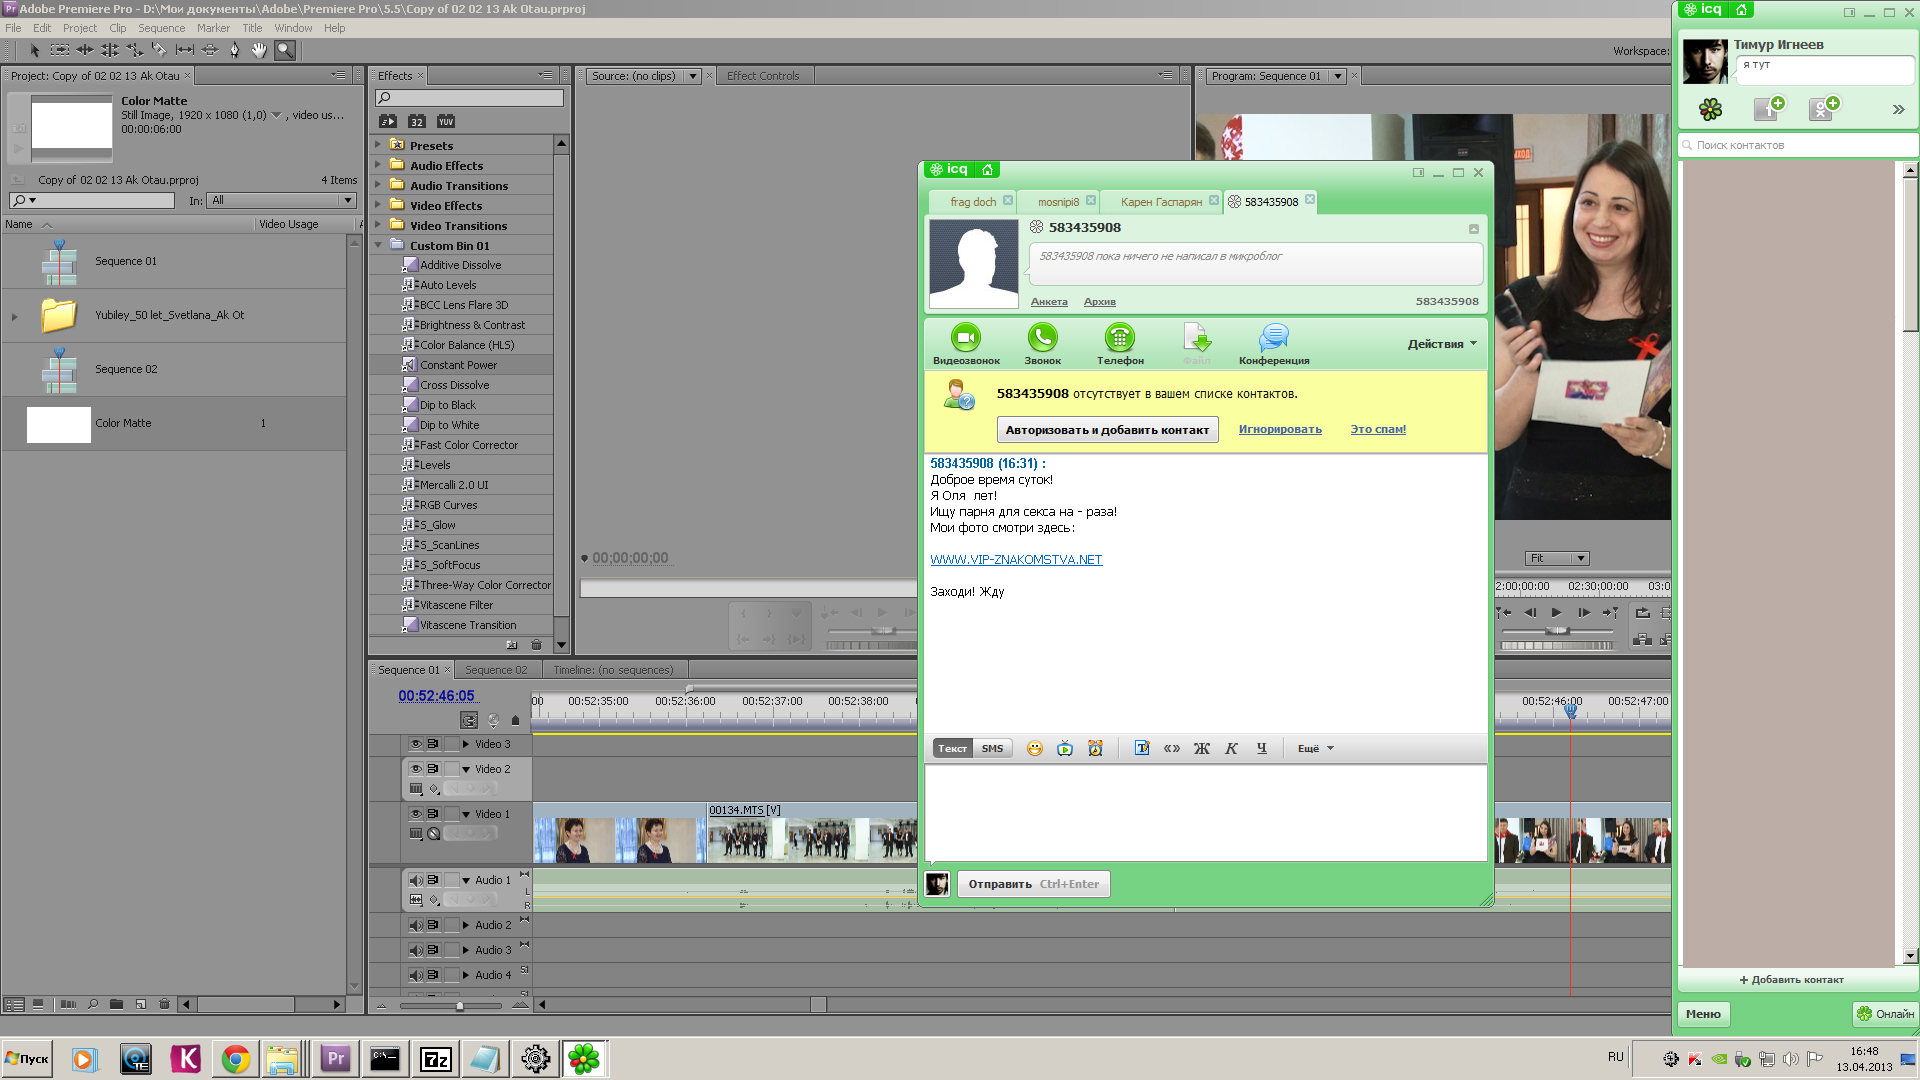Launch Google Chrome from the taskbar
Viewport: 1920px width, 1080px height.
pyautogui.click(x=236, y=1059)
